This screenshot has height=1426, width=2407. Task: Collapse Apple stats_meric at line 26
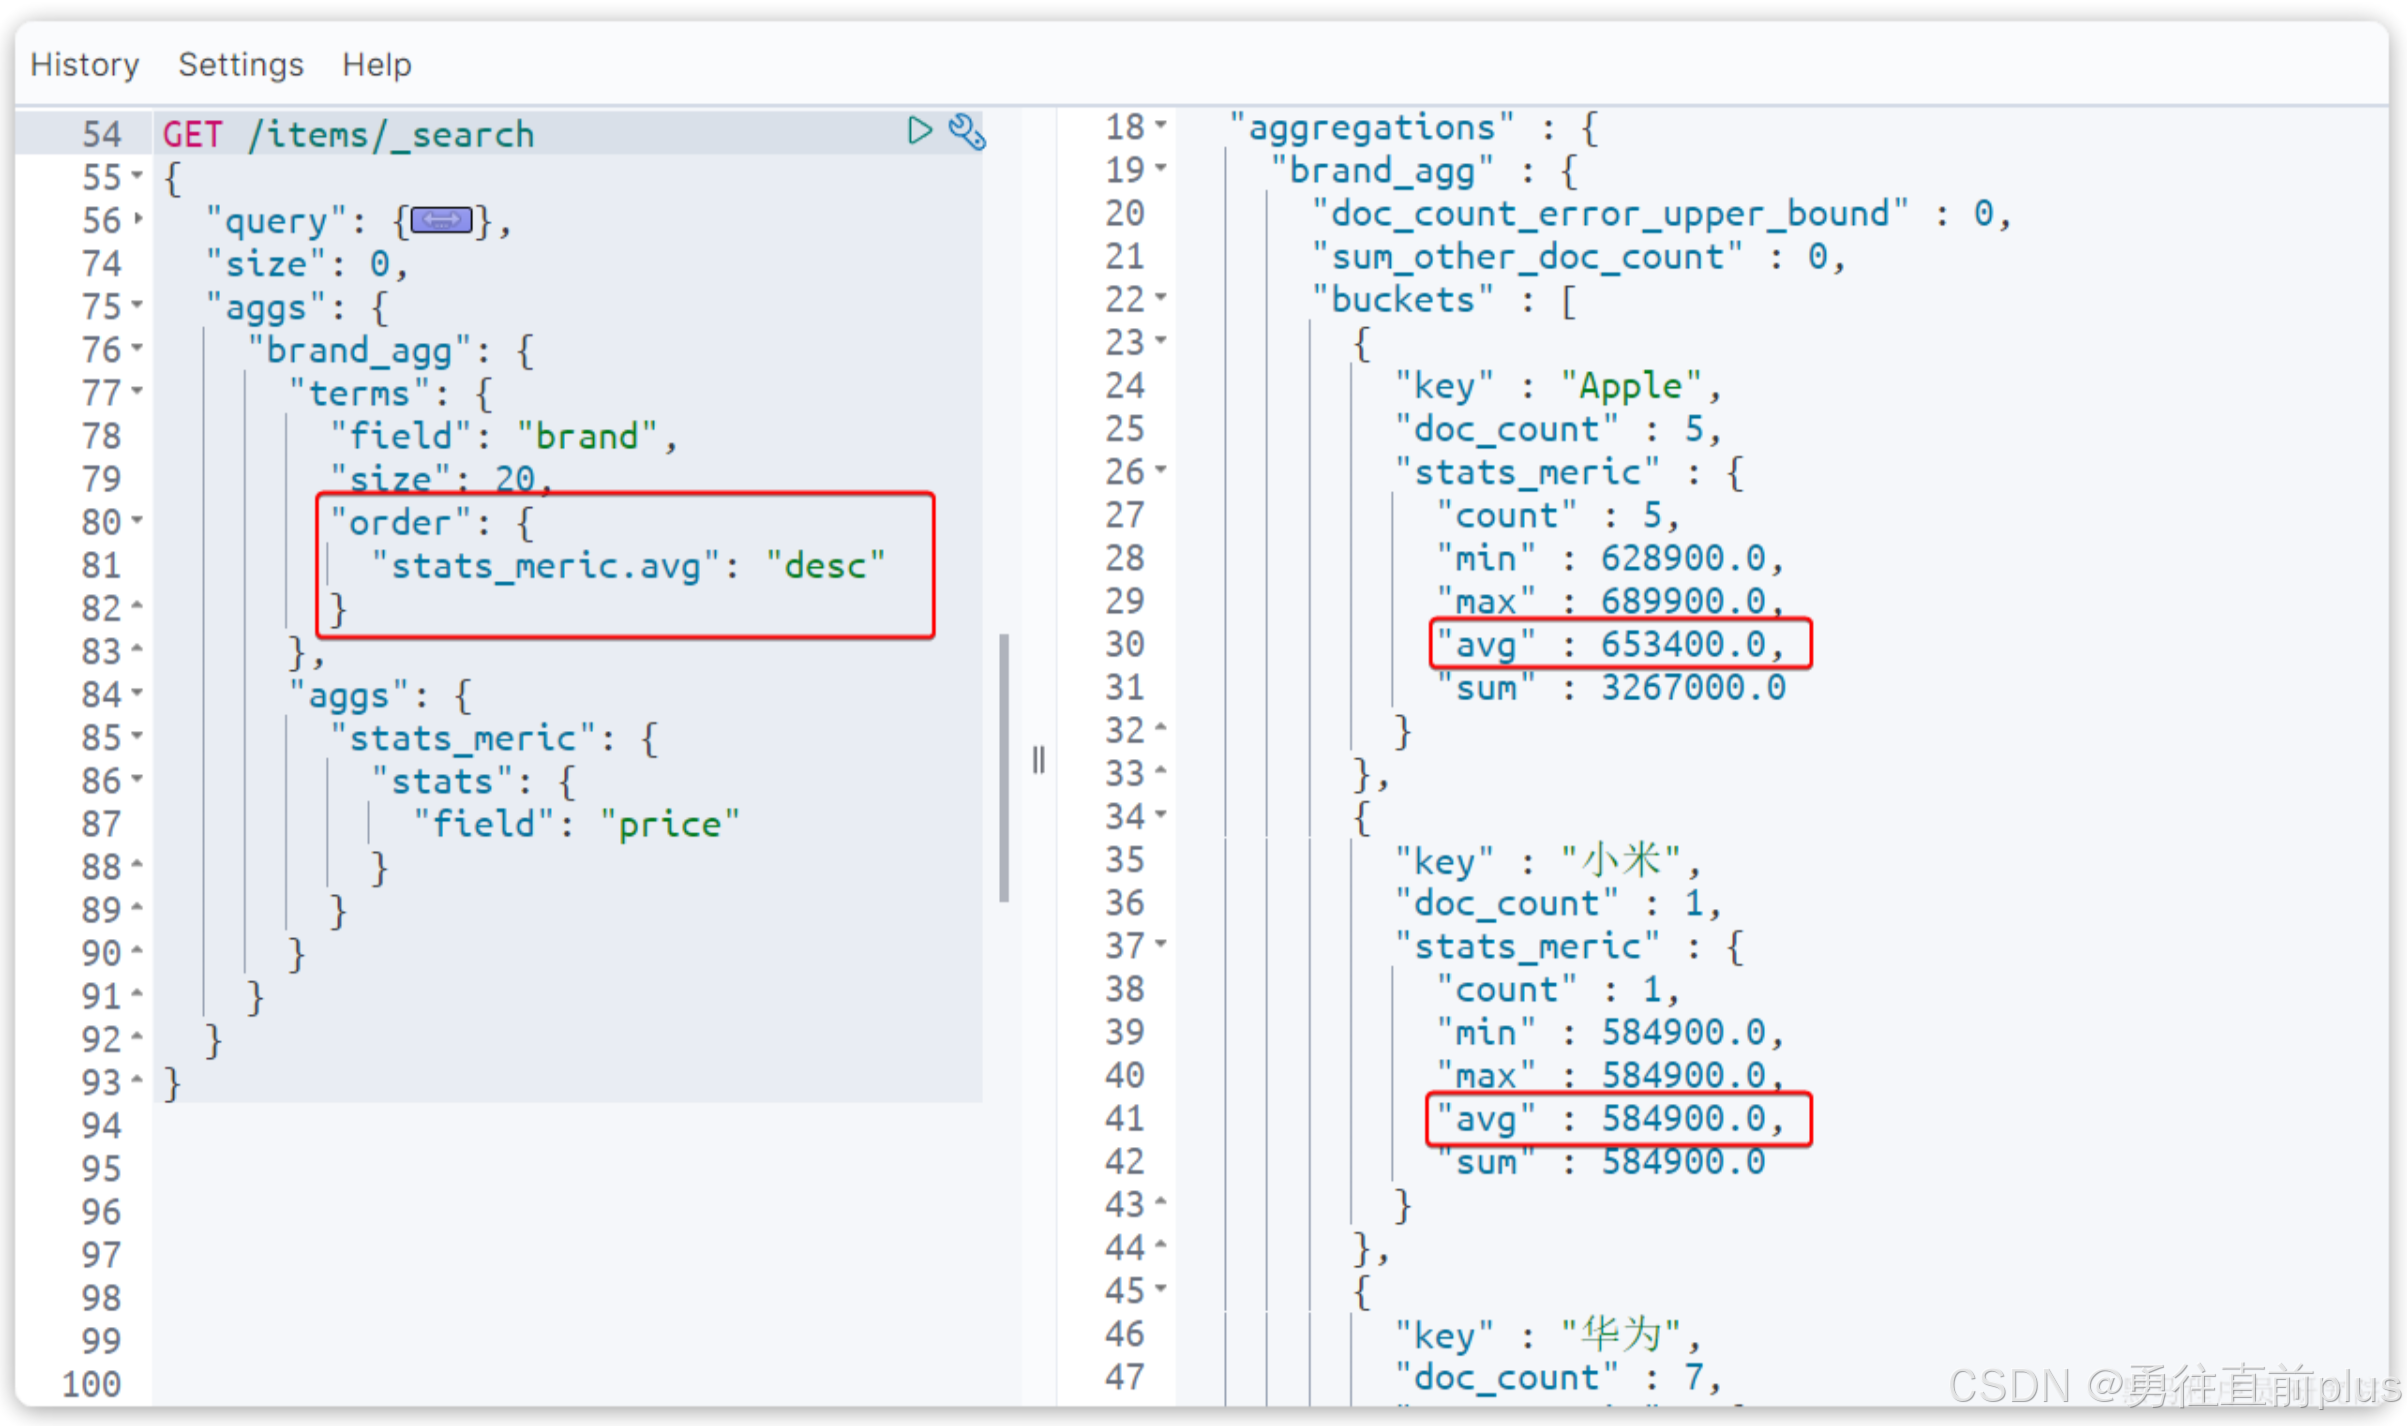[x=1161, y=469]
